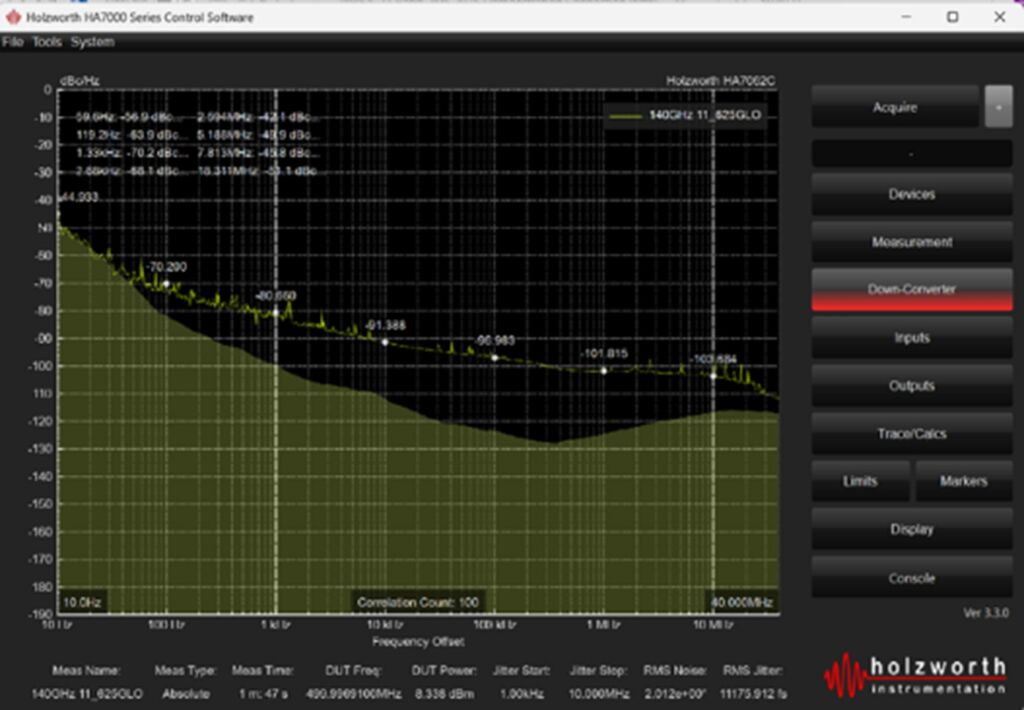Open the File menu
Image resolution: width=1024 pixels, height=710 pixels.
[12, 42]
